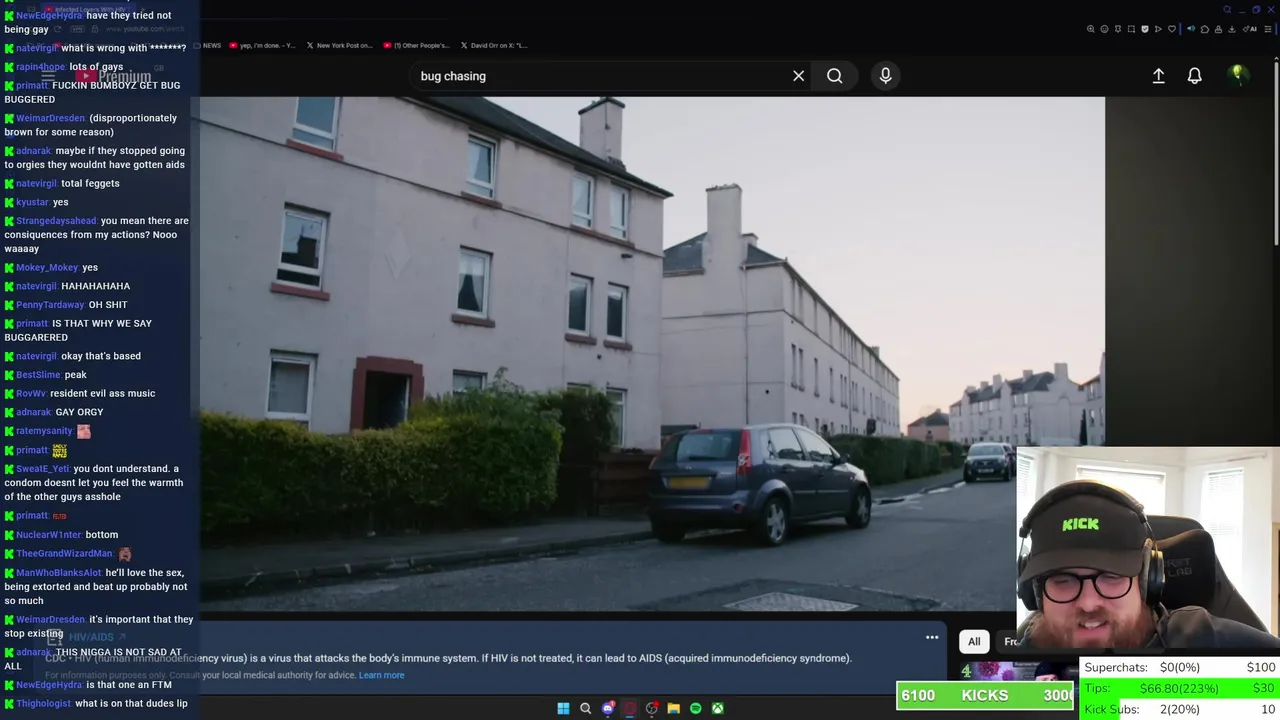Open the browser AI assistant icon
Viewport: 1280px width, 720px height.
[x=1250, y=29]
